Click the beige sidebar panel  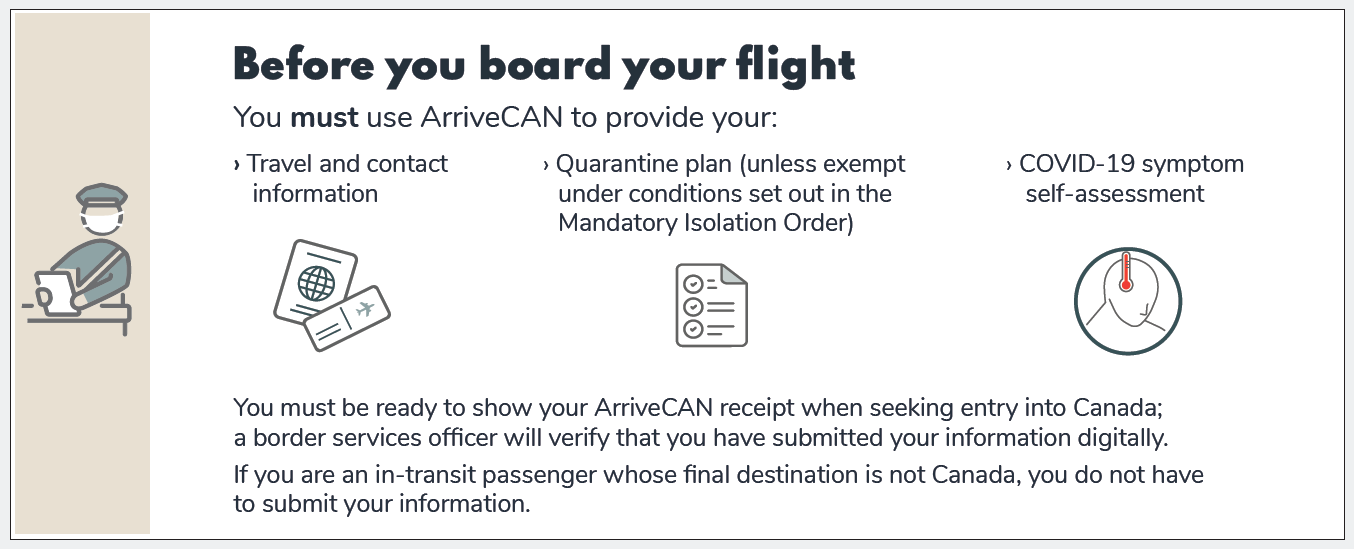click(x=82, y=273)
